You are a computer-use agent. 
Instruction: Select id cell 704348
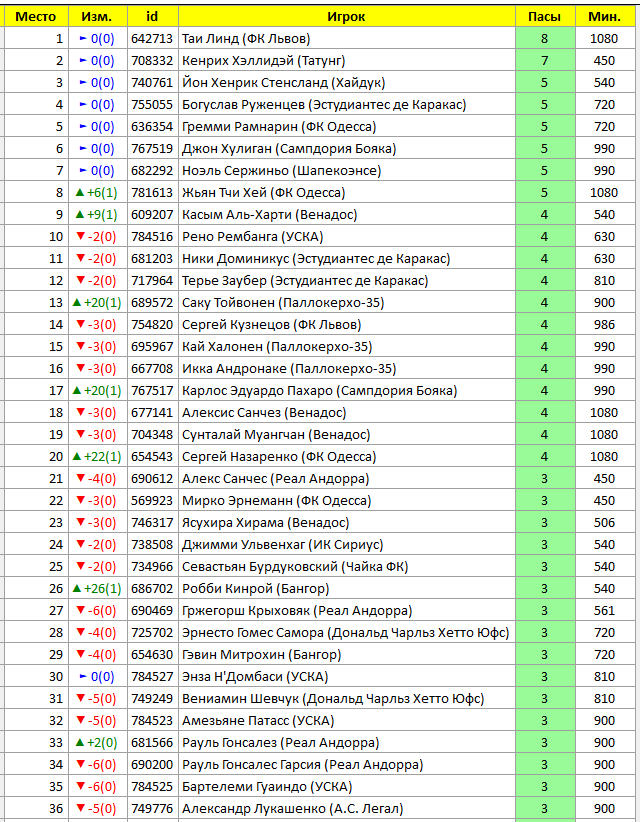152,435
